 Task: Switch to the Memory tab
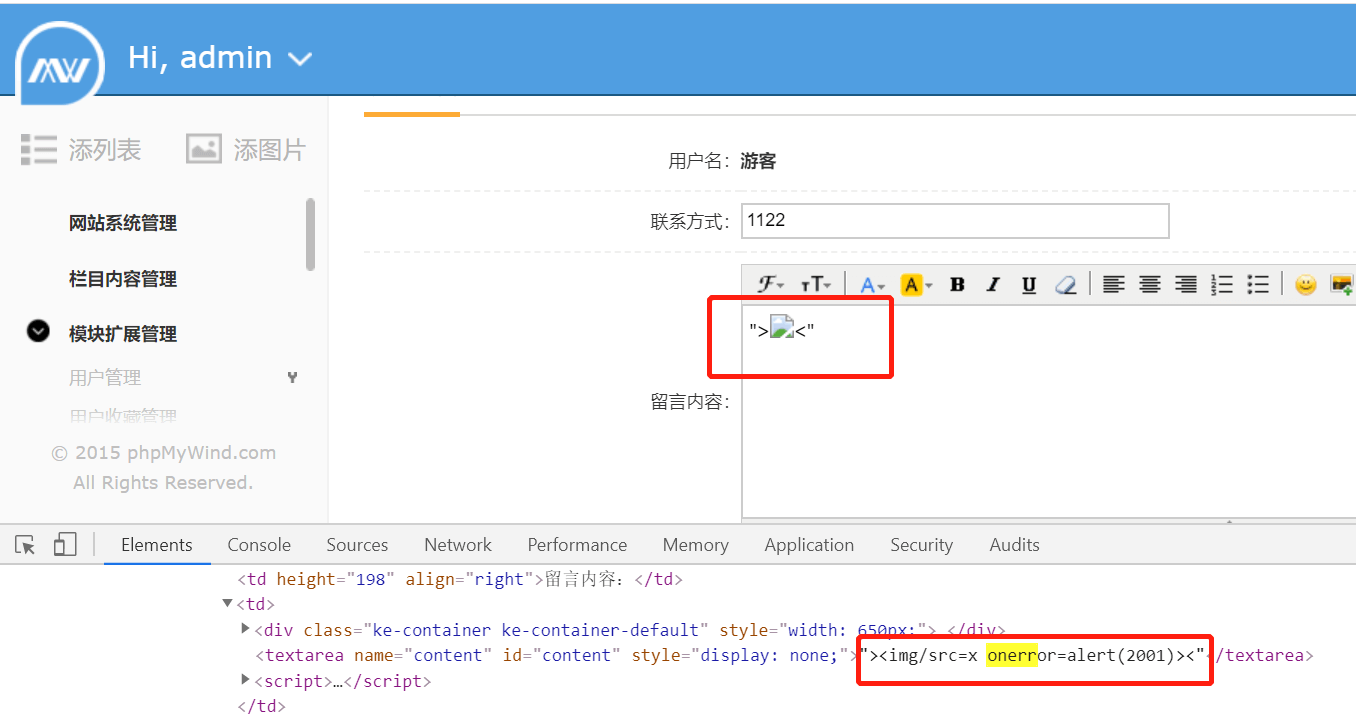695,545
